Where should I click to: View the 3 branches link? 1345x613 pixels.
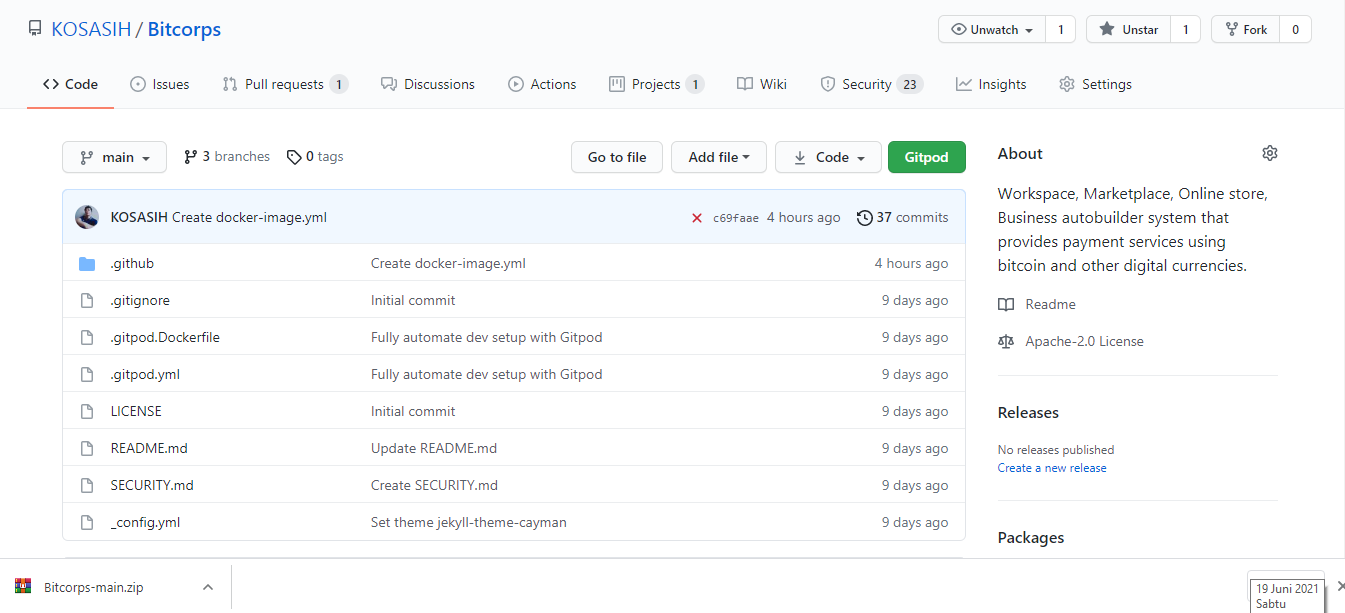point(227,156)
